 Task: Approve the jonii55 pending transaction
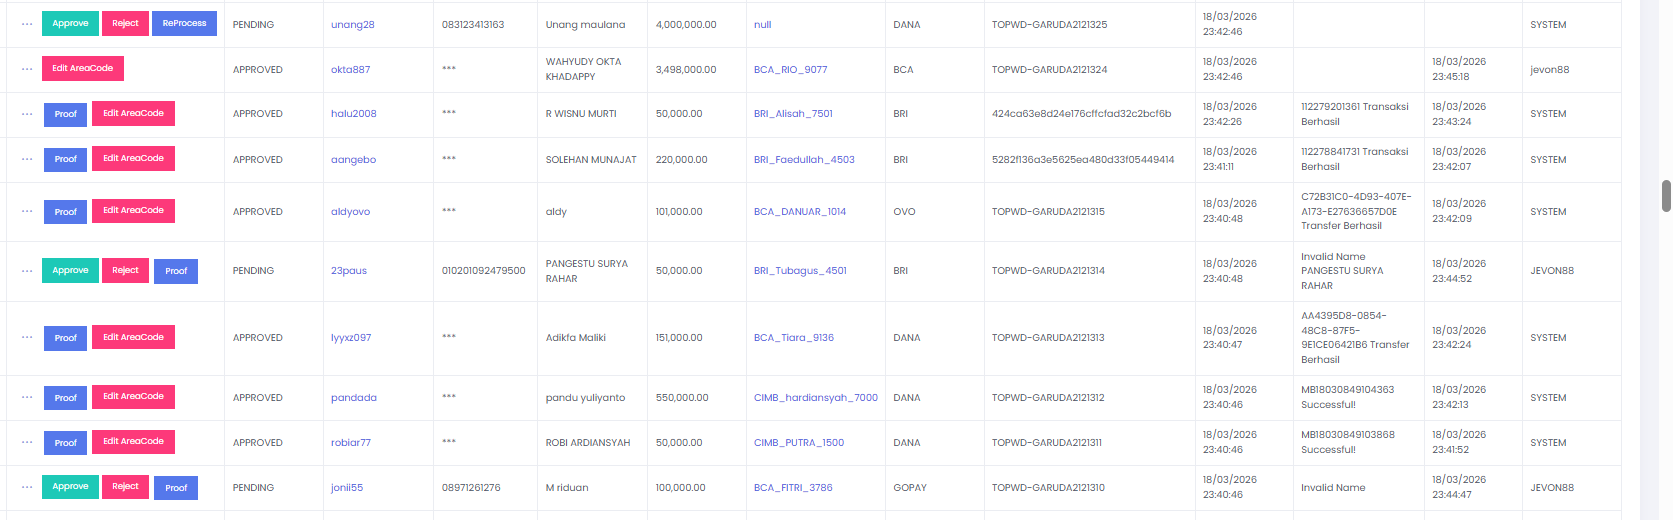(70, 486)
